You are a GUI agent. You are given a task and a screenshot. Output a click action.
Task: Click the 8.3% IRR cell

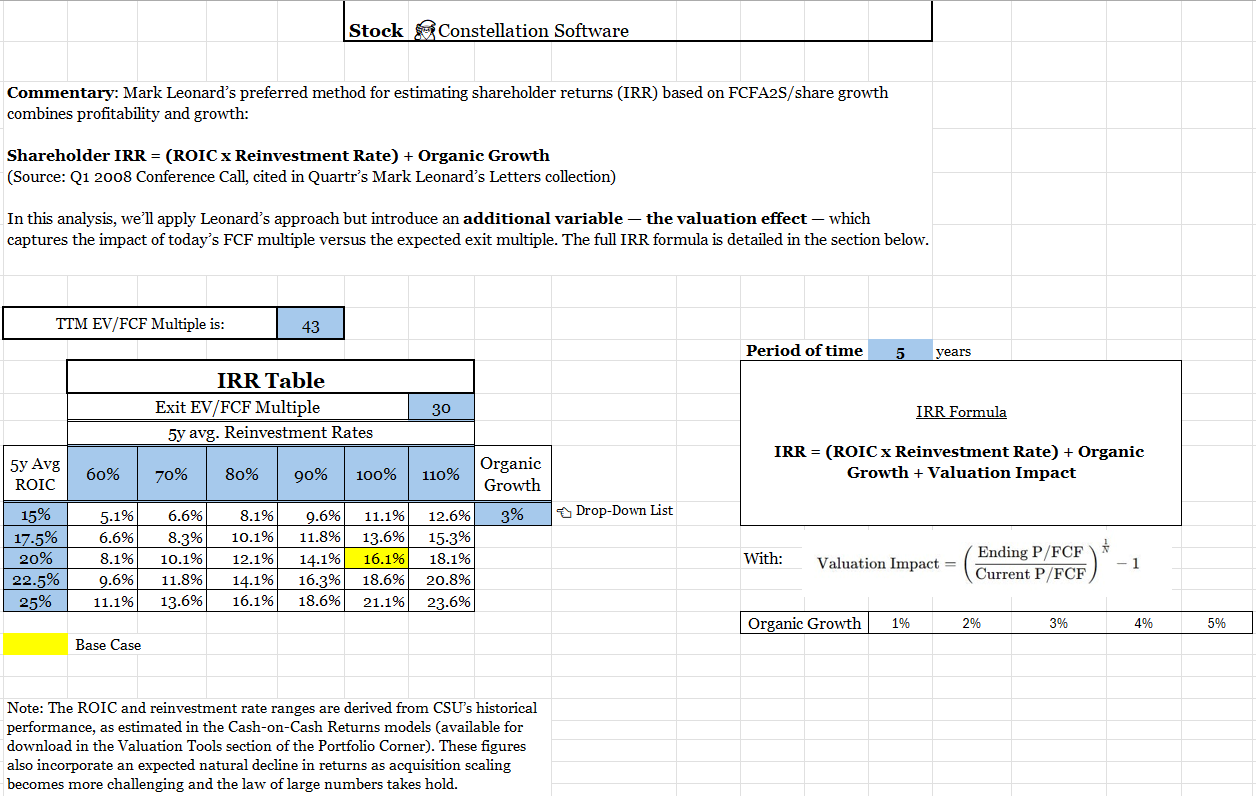click(x=172, y=537)
